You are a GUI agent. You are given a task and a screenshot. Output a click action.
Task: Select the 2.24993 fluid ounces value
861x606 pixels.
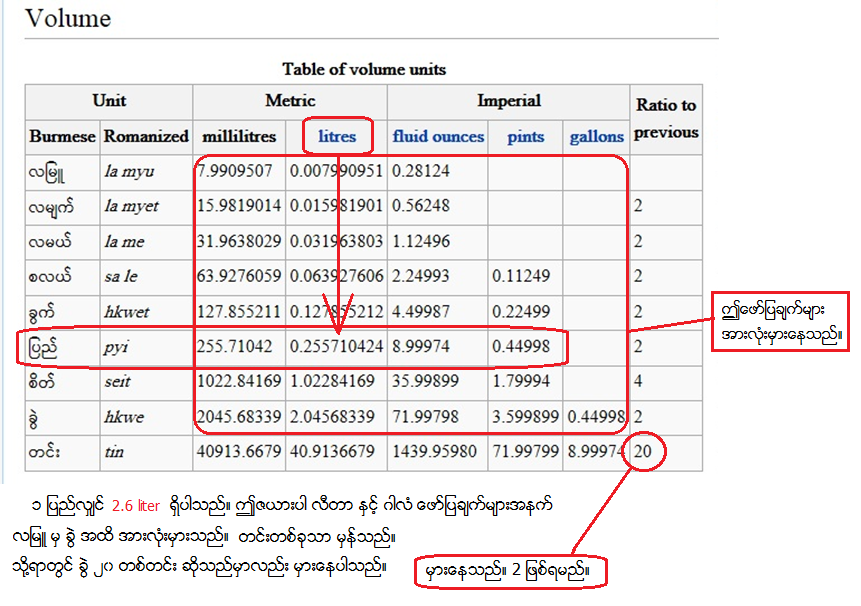coord(421,276)
